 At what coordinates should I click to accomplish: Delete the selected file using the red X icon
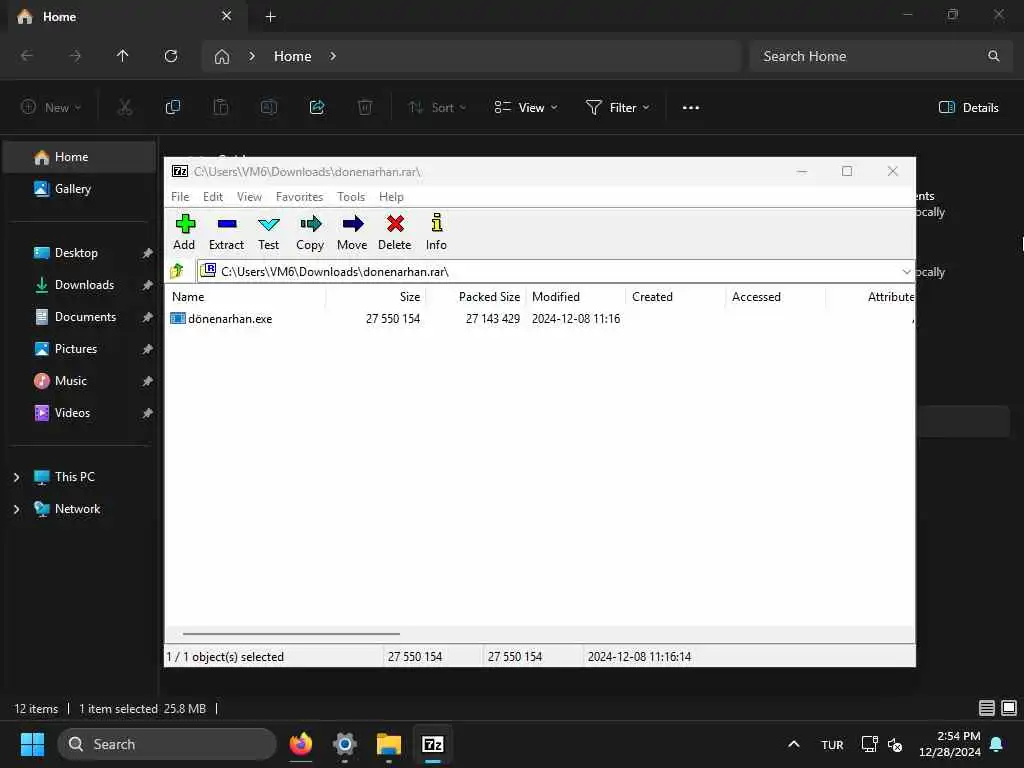click(394, 232)
